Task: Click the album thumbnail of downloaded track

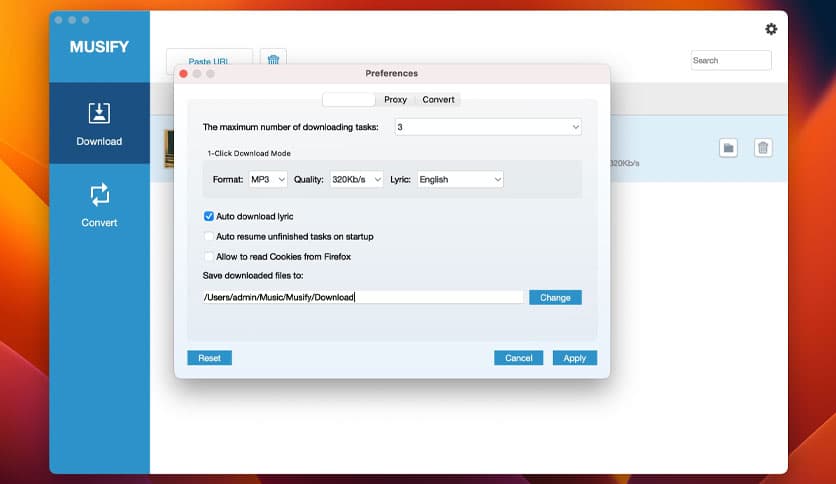Action: click(169, 148)
